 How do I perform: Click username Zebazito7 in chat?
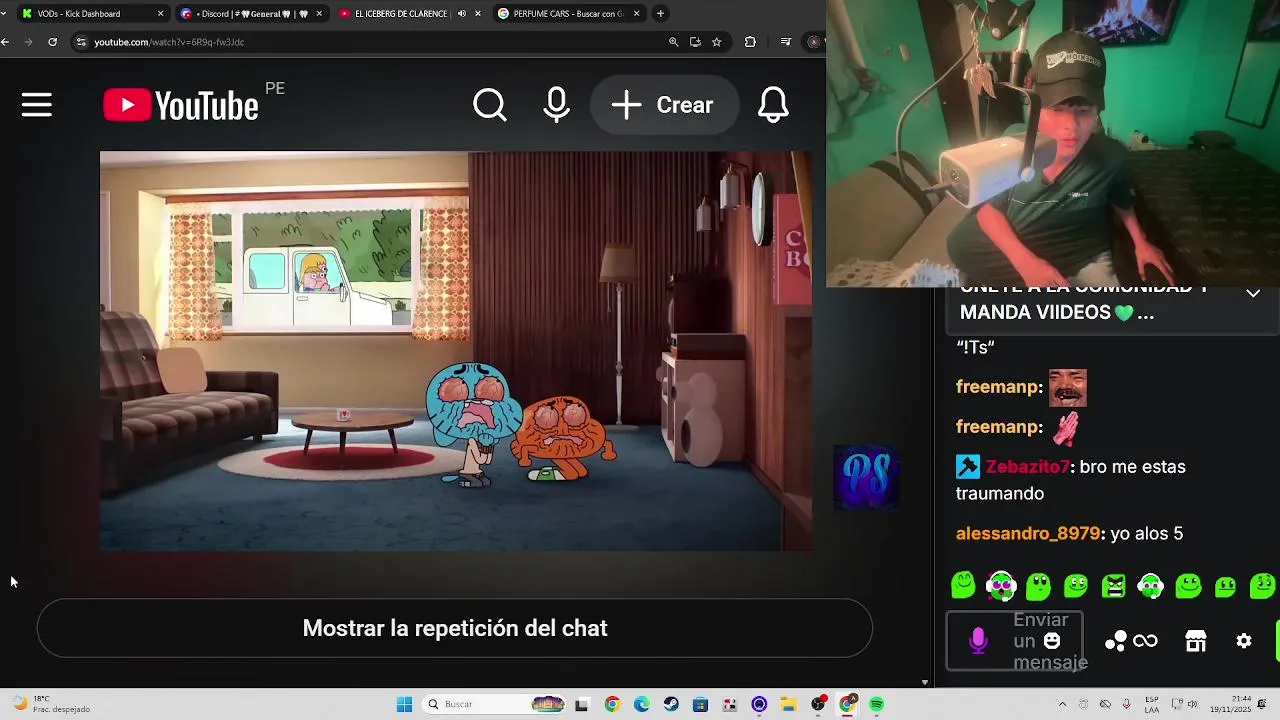point(1028,467)
